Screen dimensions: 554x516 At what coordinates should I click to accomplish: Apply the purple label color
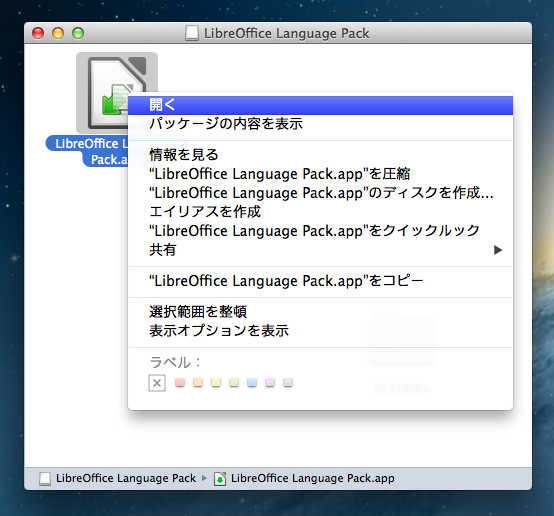(x=270, y=383)
